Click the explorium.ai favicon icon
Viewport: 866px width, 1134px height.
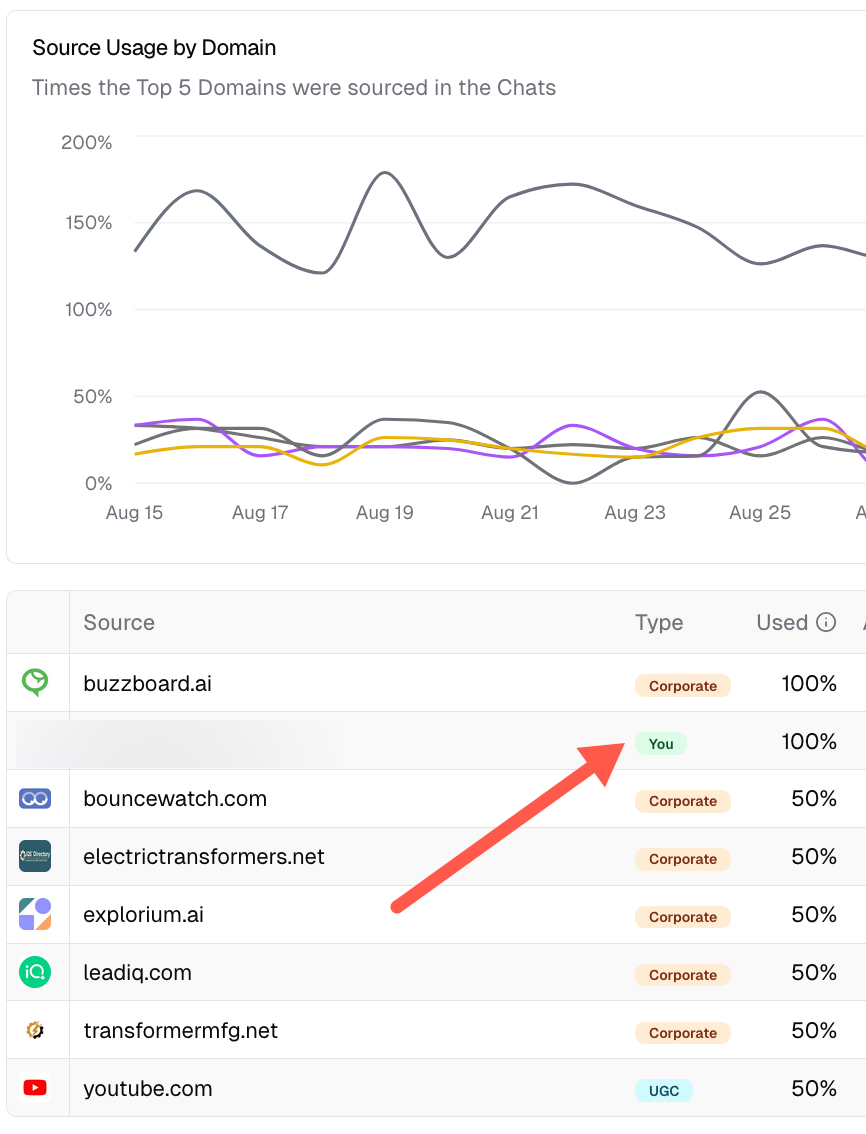35,914
